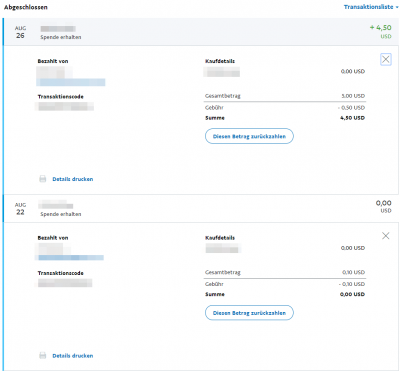
Task: Click Kaufdetails heading in Aug 22 details
Action: [x=220, y=238]
